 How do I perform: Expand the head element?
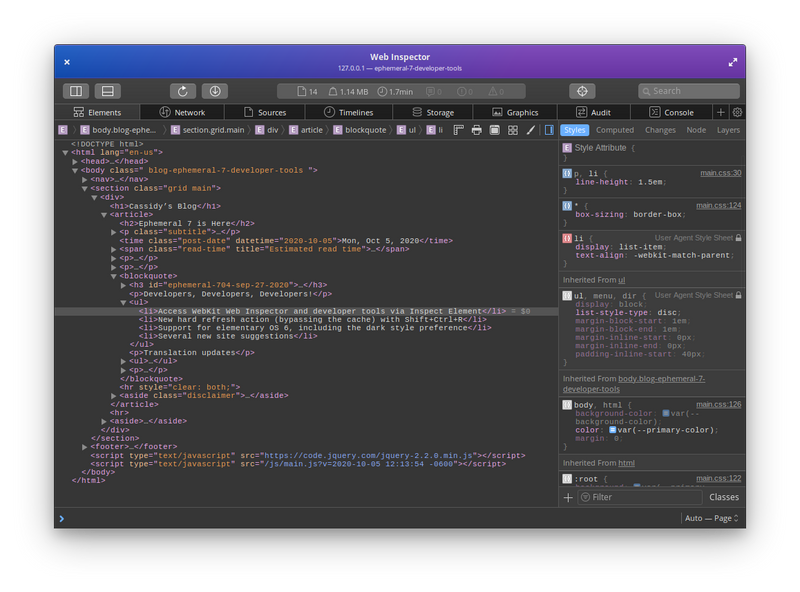[75, 162]
